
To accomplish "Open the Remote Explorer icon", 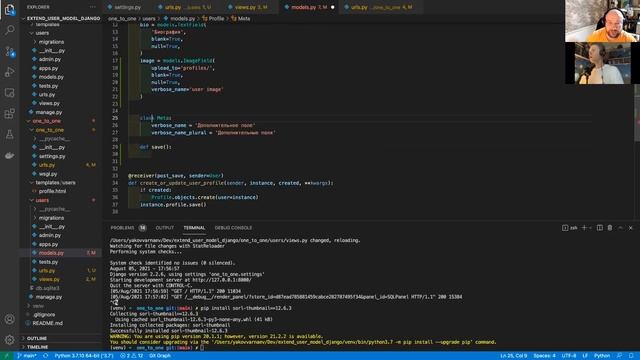I will 9,93.
